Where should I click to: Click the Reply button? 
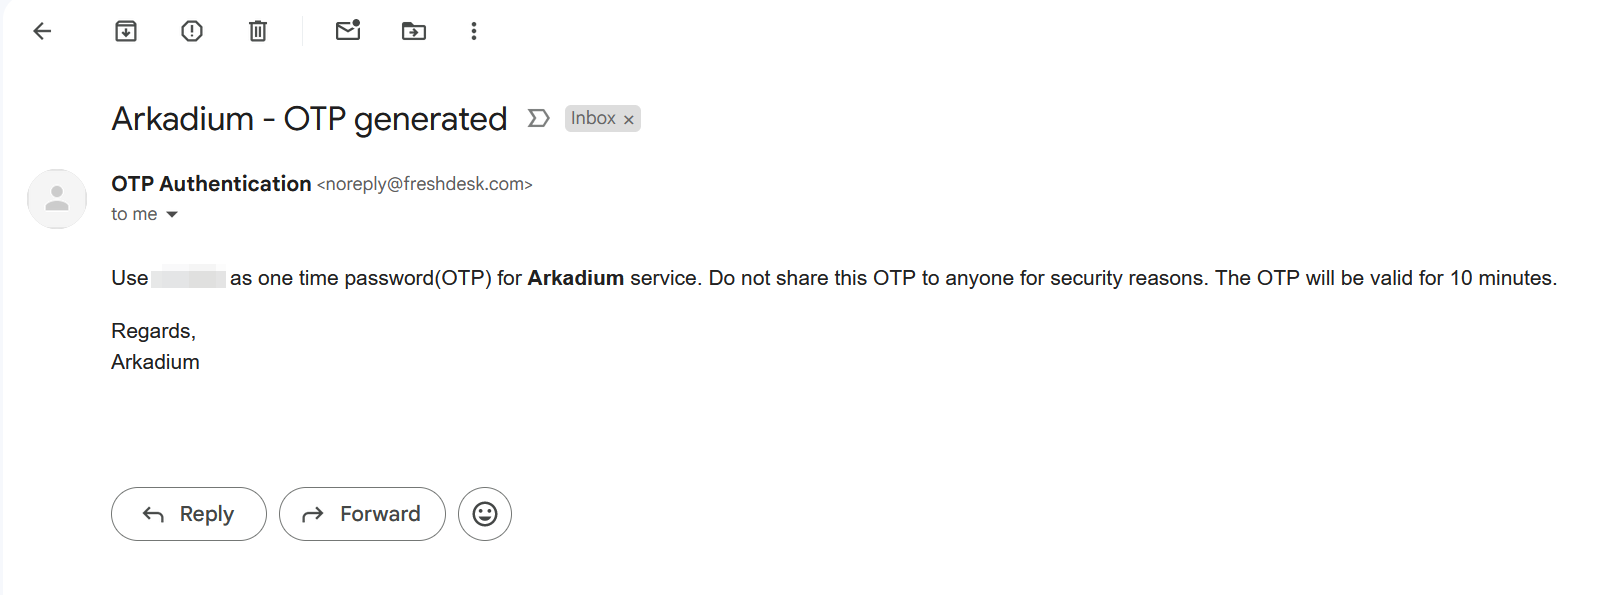pos(189,514)
